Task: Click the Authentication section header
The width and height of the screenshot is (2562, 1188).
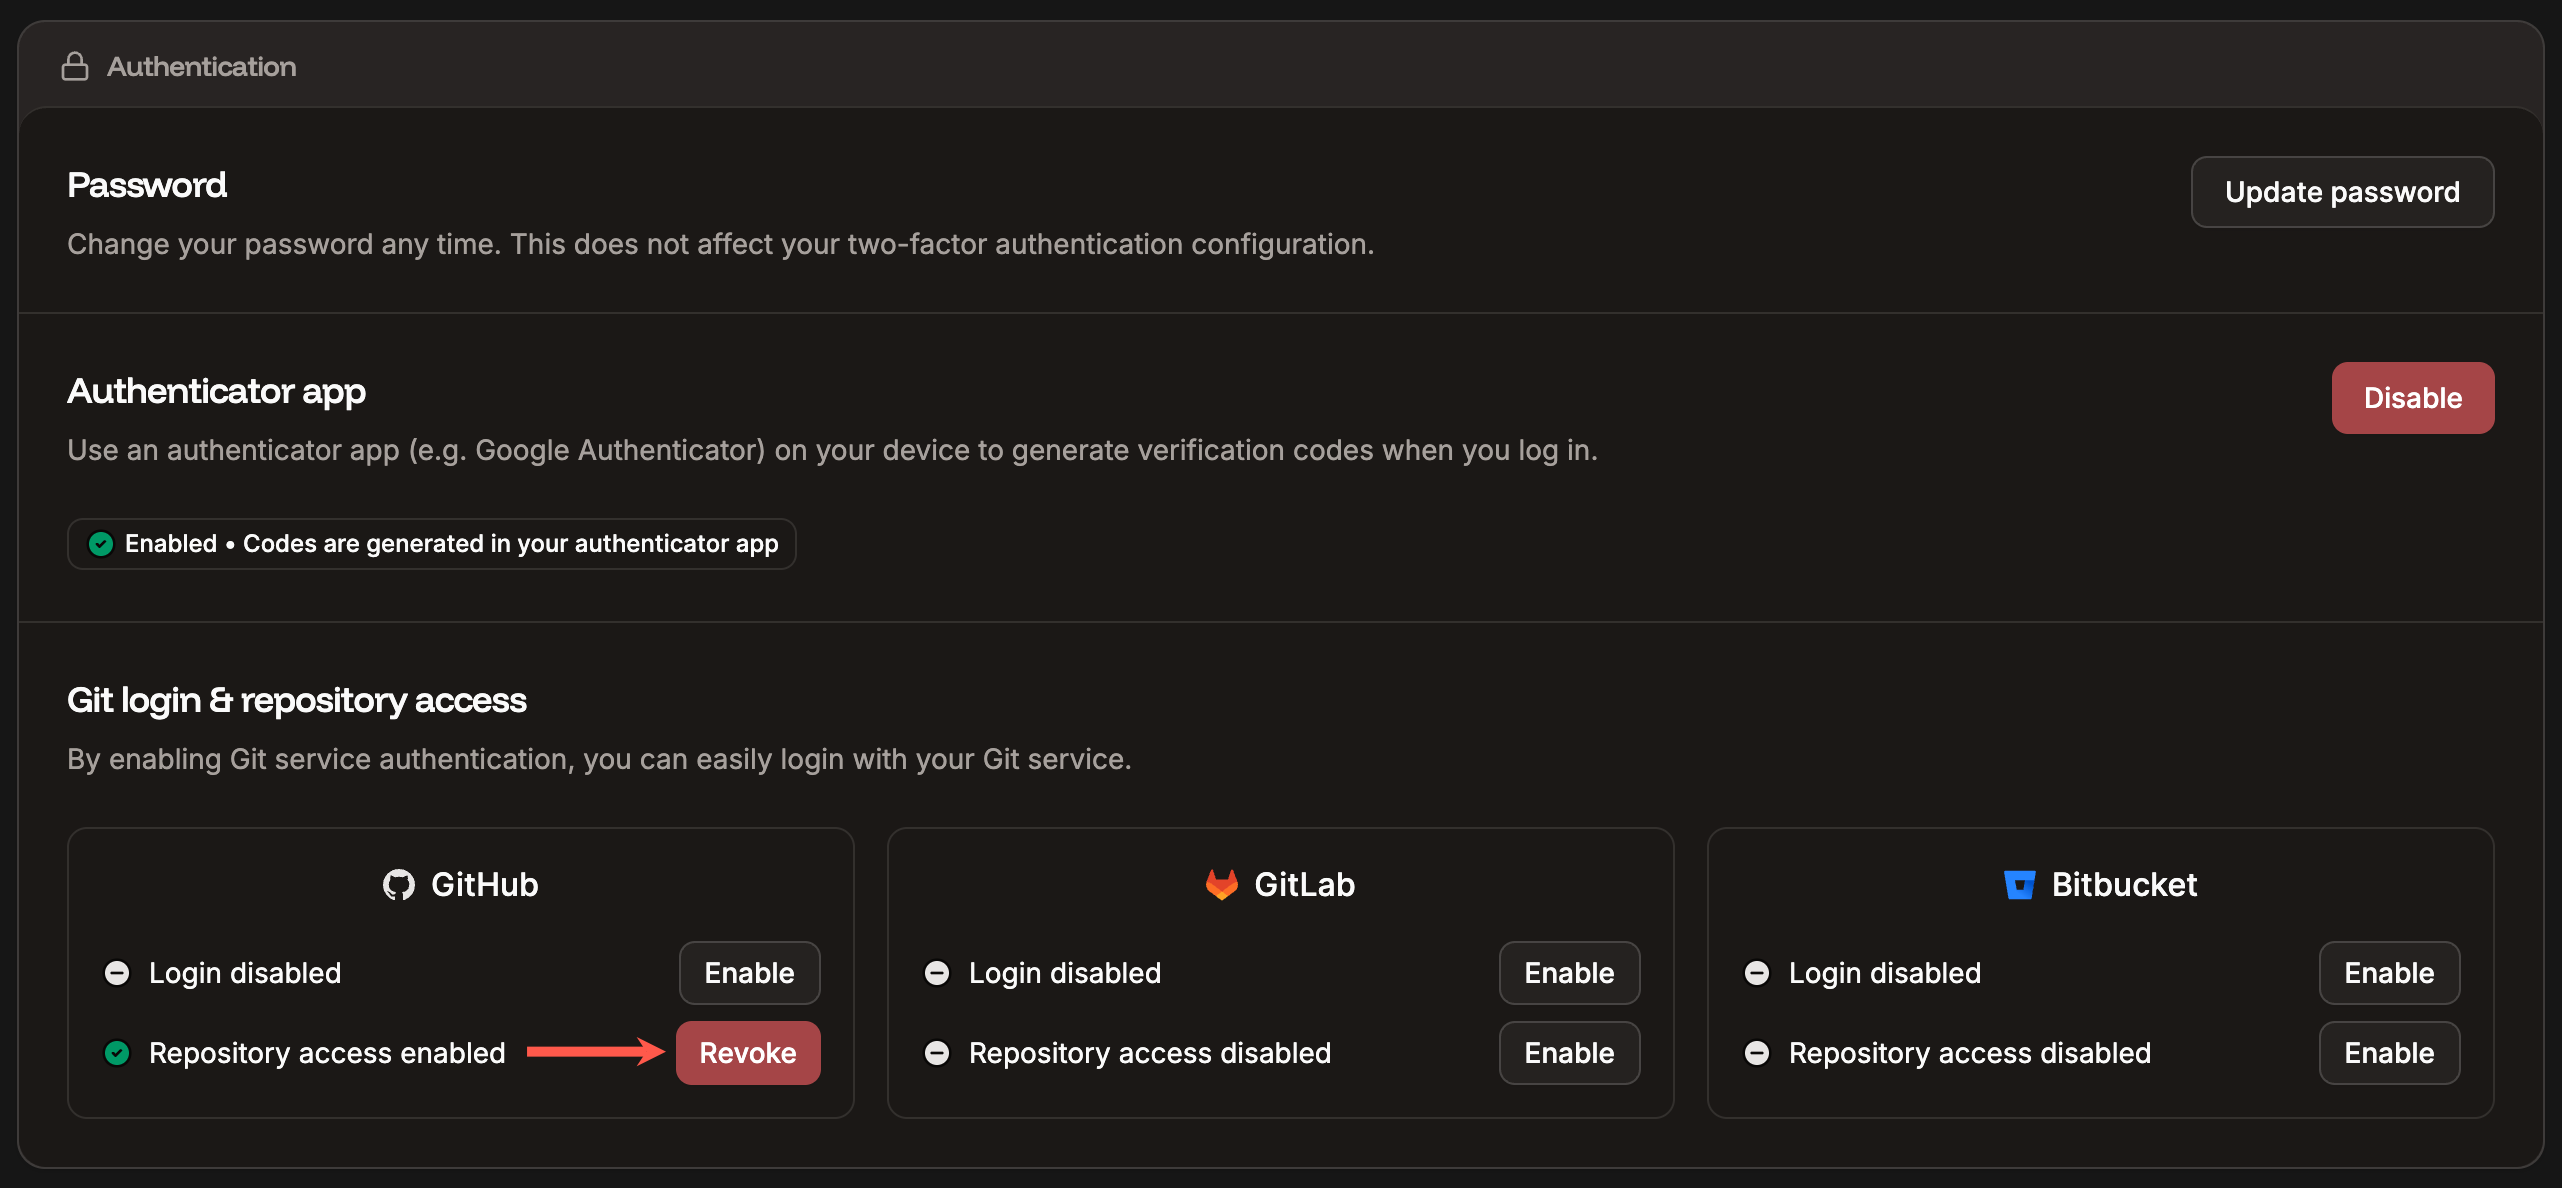Action: [x=201, y=66]
